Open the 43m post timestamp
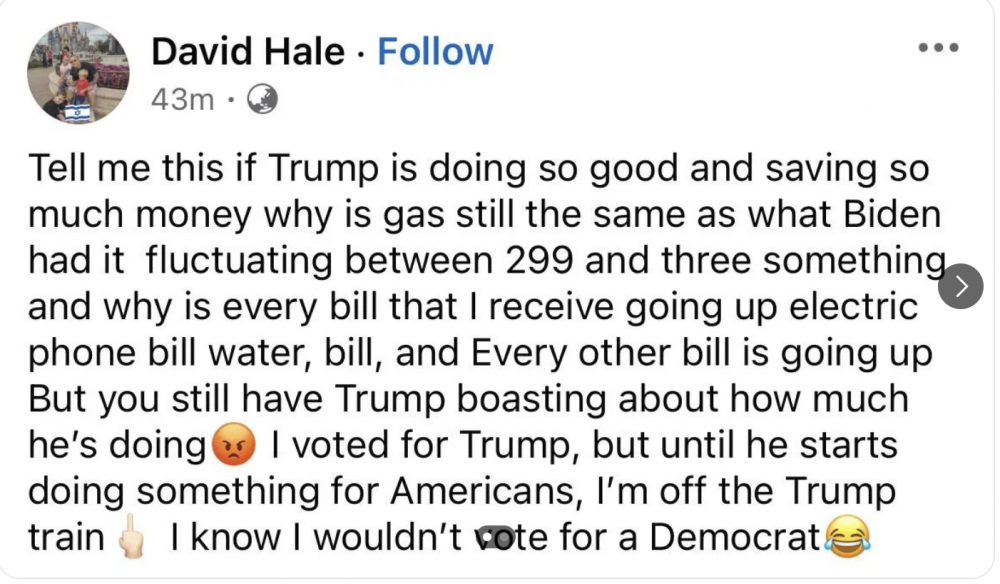This screenshot has height=584, width=1000. [183, 99]
